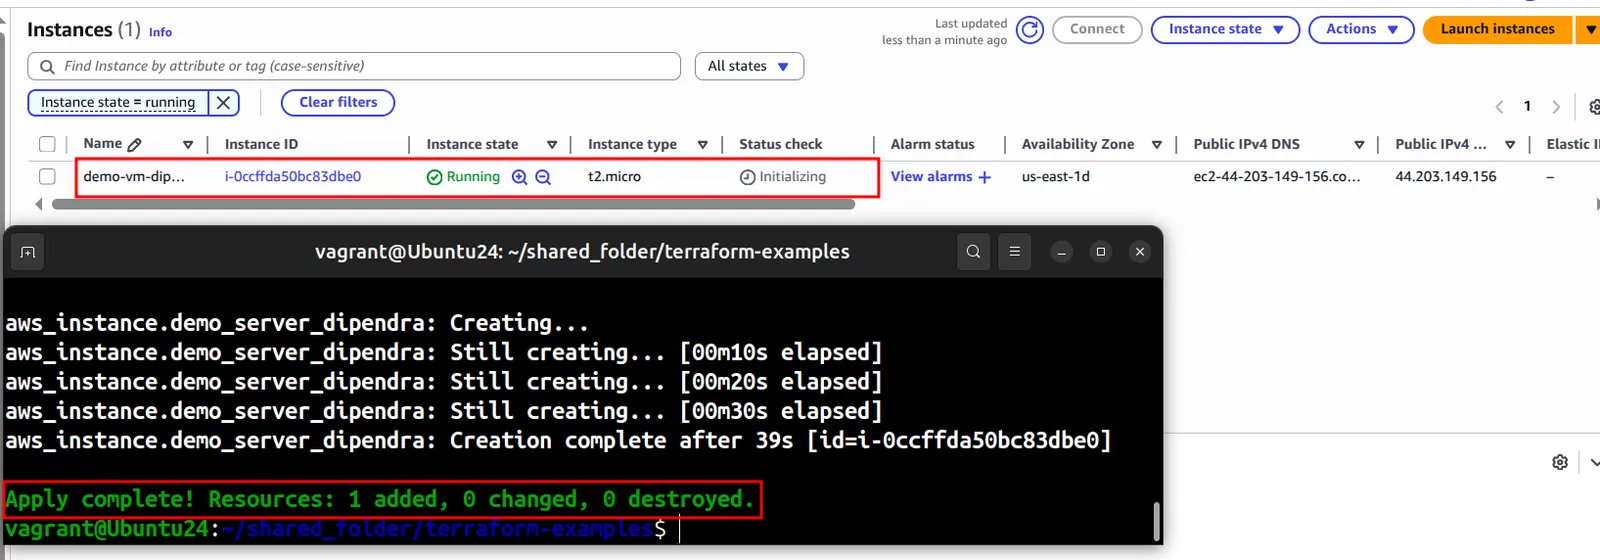Screen dimensions: 1600x560
Task: Open Actions dropdown
Action: pos(1361,30)
